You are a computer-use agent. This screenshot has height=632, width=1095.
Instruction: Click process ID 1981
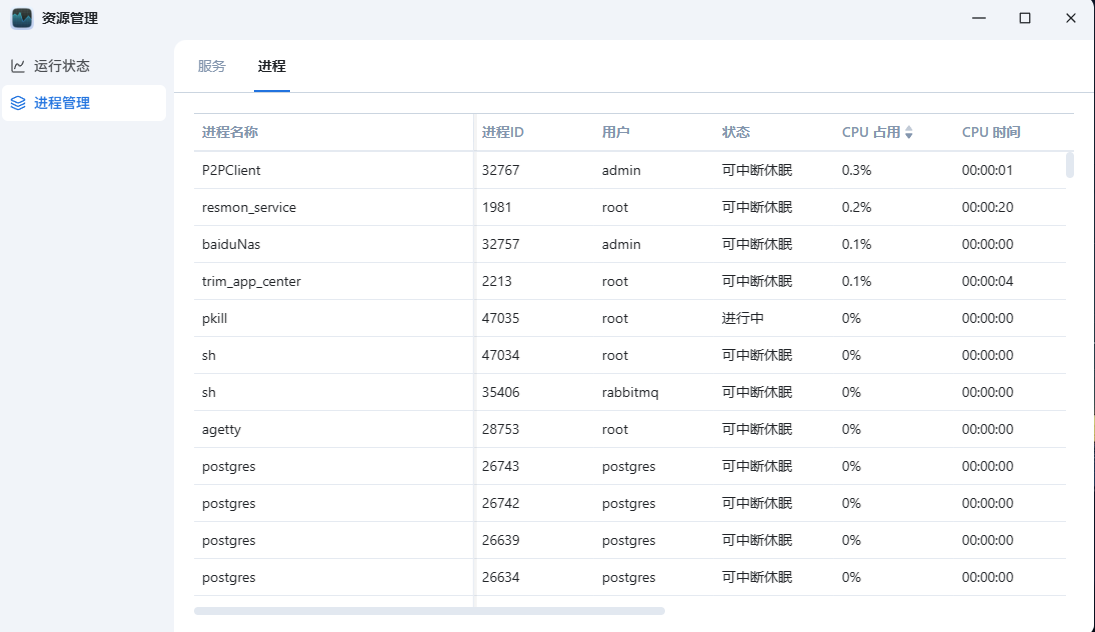pyautogui.click(x=497, y=207)
